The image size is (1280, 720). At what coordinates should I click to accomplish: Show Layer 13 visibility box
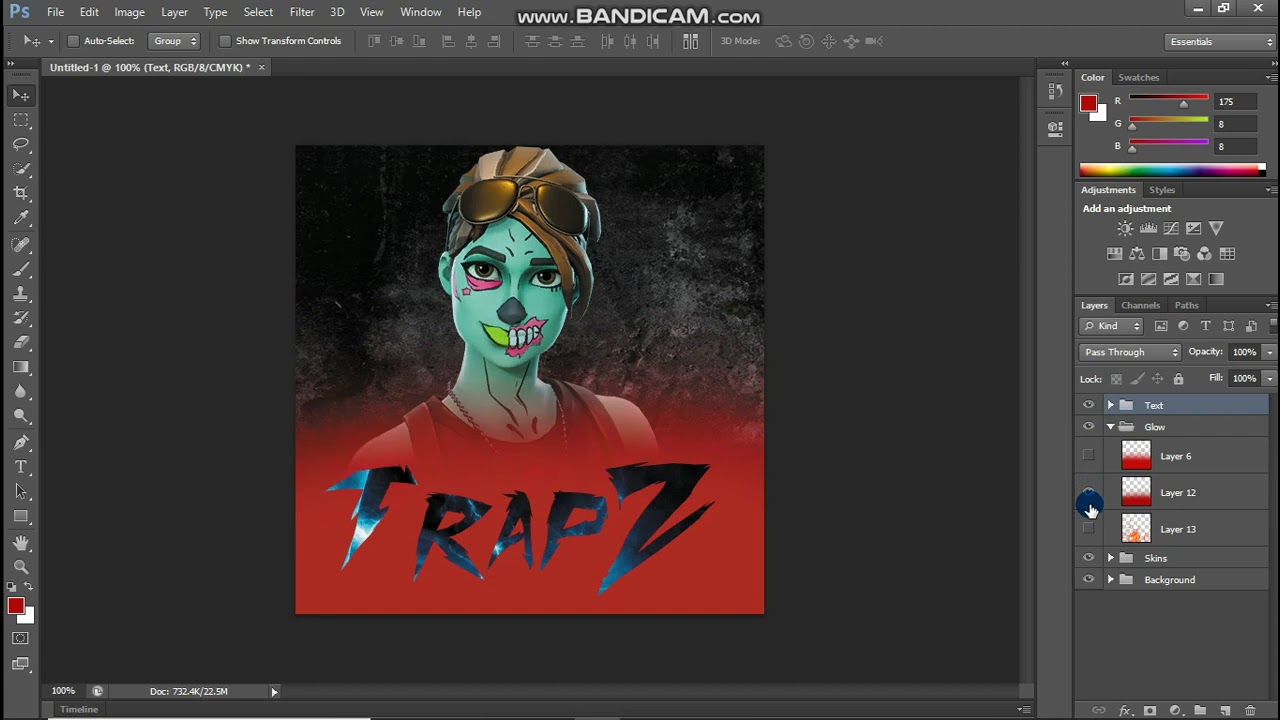coord(1088,529)
